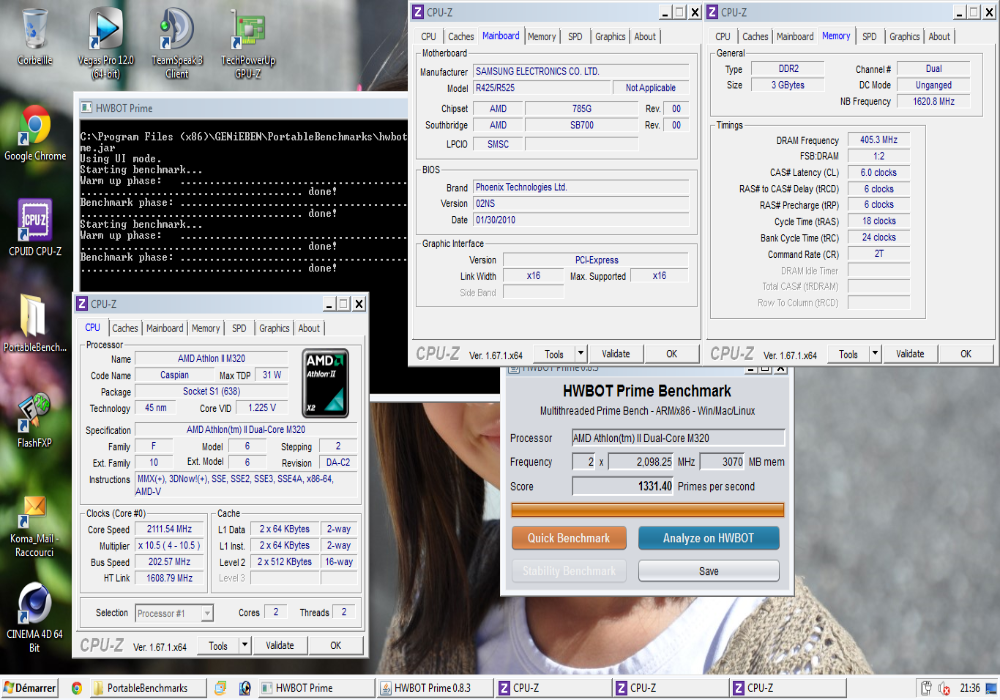This screenshot has height=700, width=1000.
Task: Click the first system tray device icon
Action: click(x=927, y=688)
